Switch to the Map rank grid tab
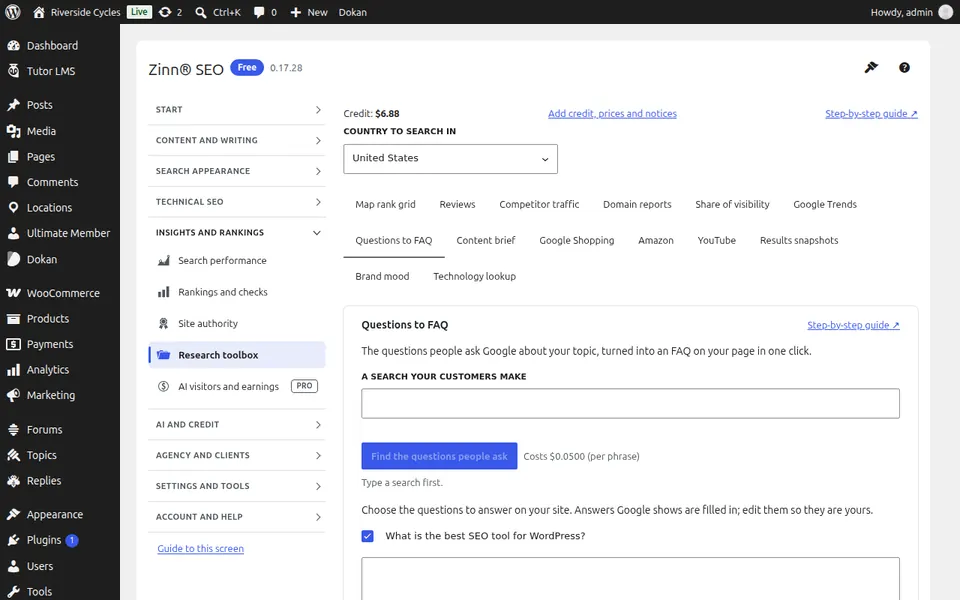The width and height of the screenshot is (960, 600). 385,204
